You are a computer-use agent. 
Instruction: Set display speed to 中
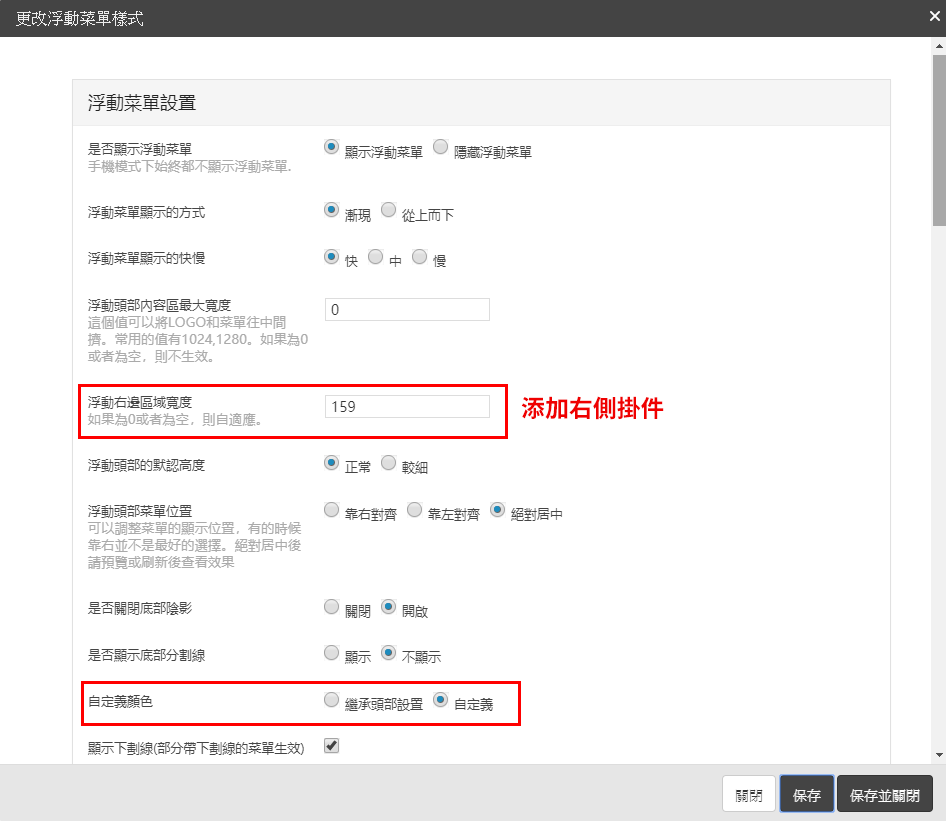tap(375, 256)
